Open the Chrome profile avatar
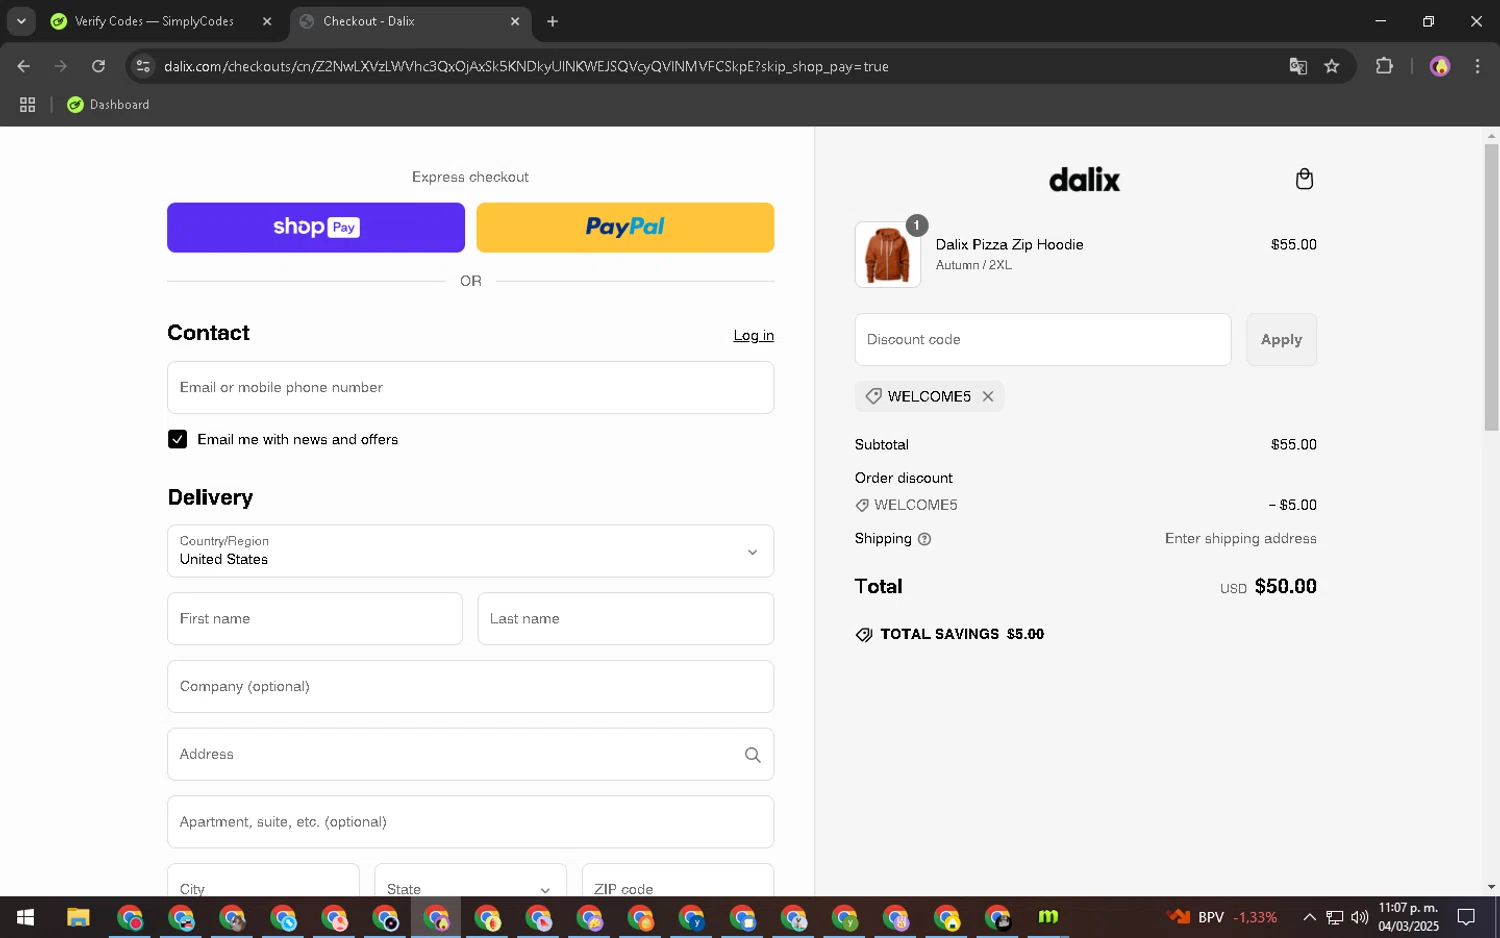Viewport: 1500px width, 938px height. 1440,66
